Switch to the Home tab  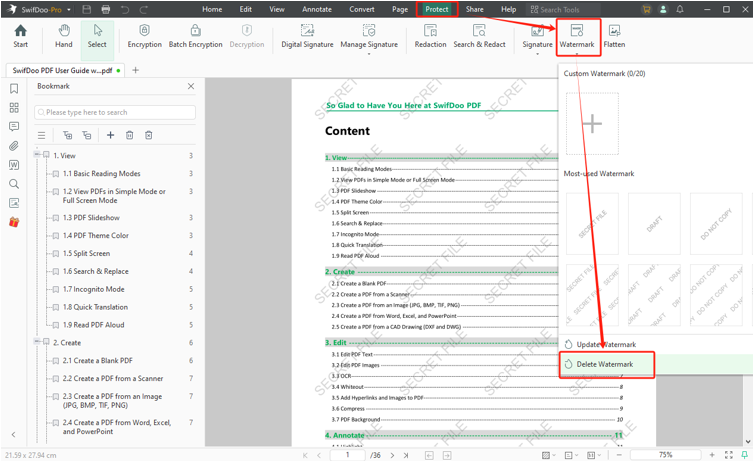tap(212, 9)
